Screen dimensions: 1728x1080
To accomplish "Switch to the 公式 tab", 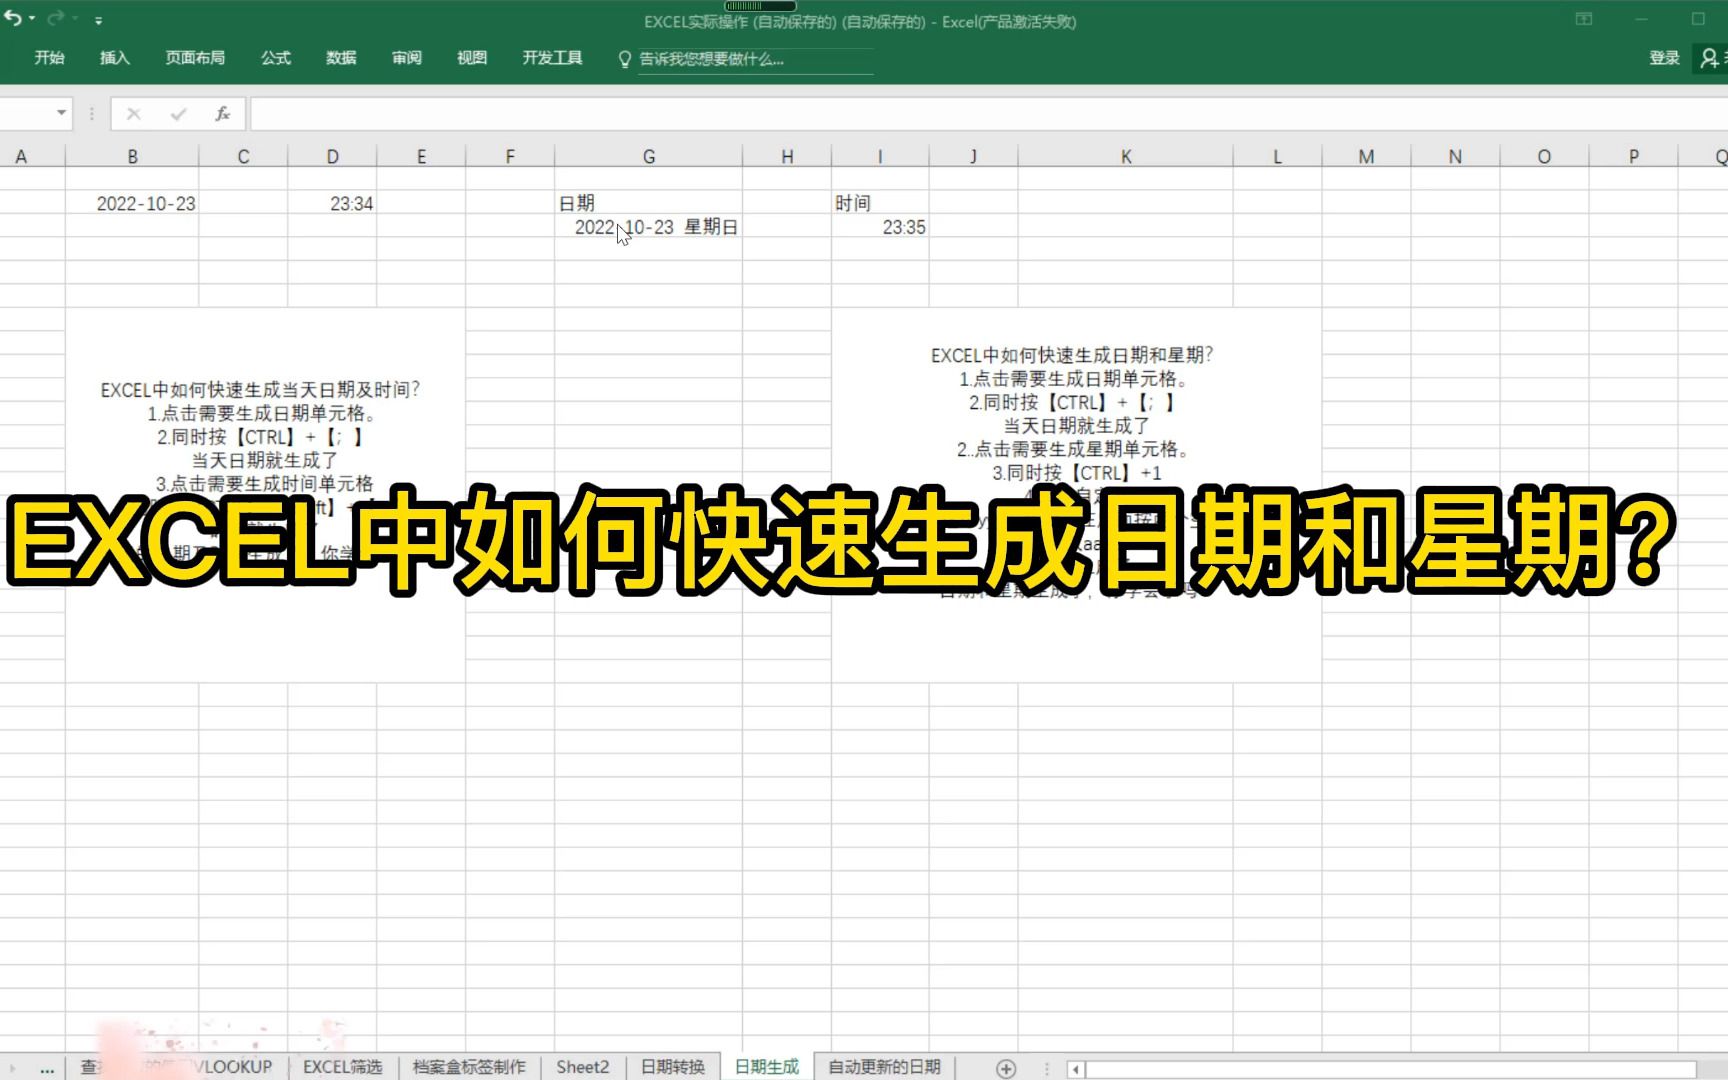I will point(276,58).
